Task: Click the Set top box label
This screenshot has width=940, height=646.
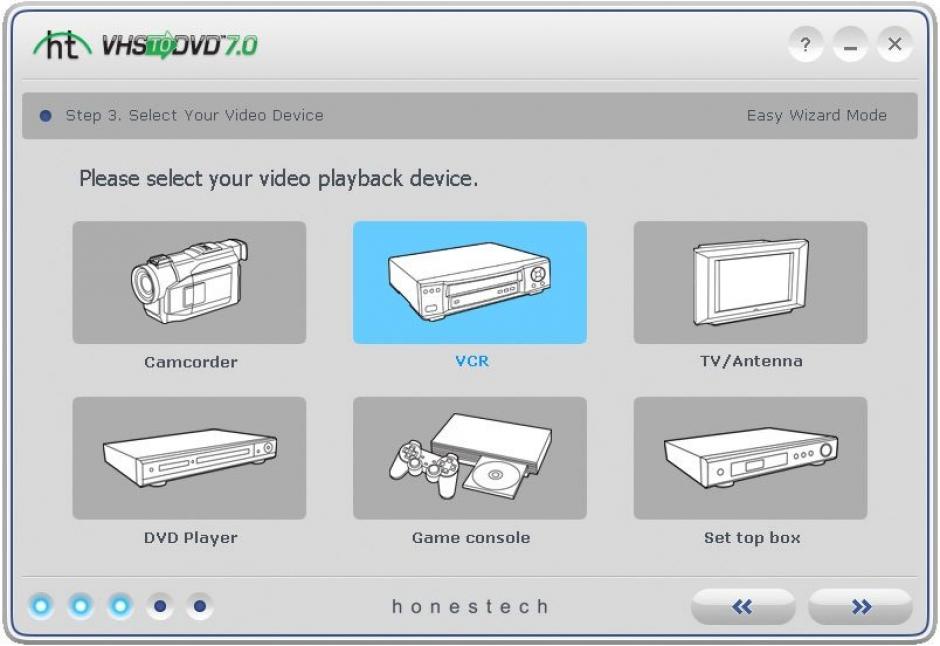Action: [x=752, y=538]
